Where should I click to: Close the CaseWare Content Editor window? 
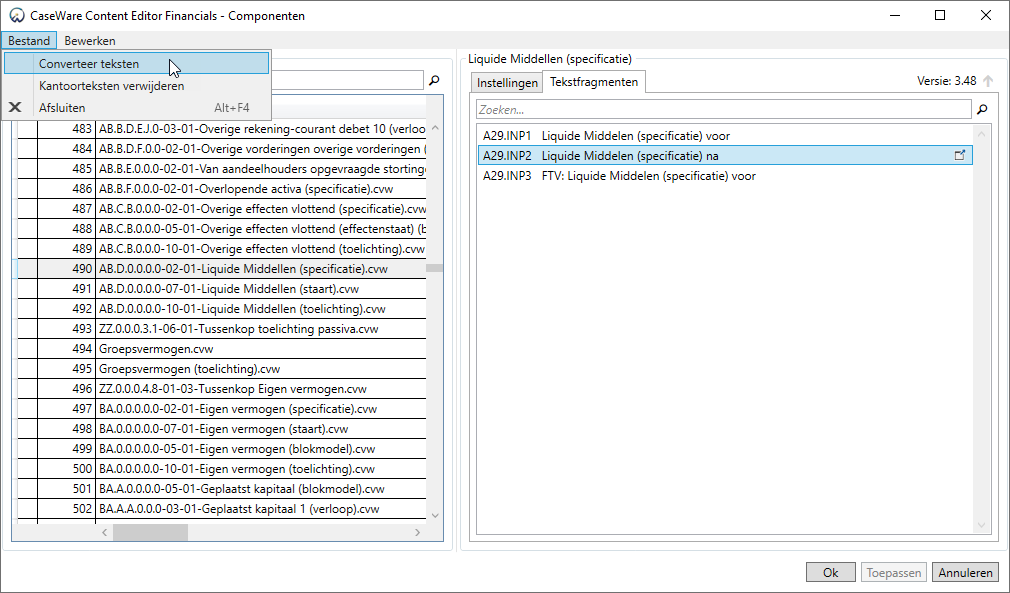tap(986, 15)
